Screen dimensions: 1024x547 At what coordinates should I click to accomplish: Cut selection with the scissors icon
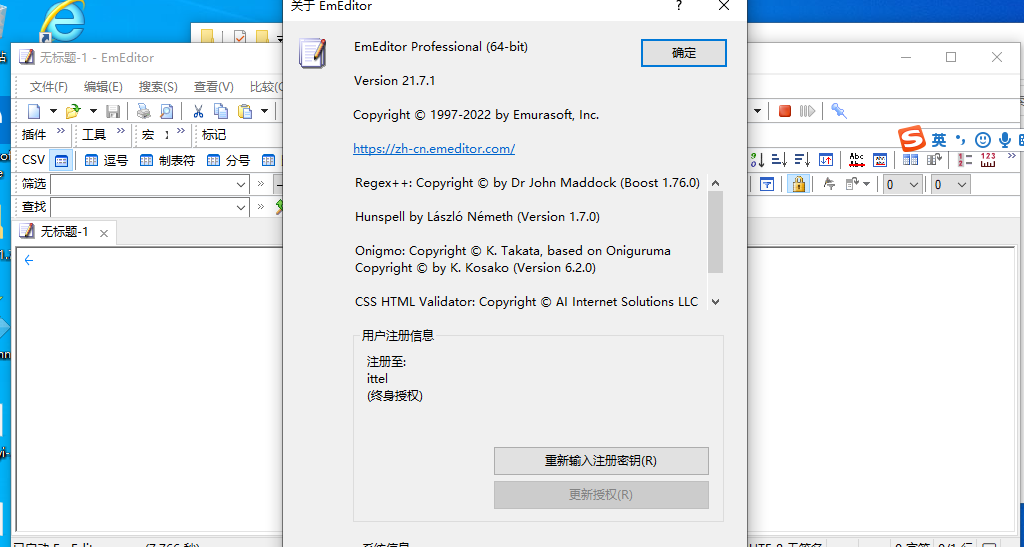coord(198,112)
